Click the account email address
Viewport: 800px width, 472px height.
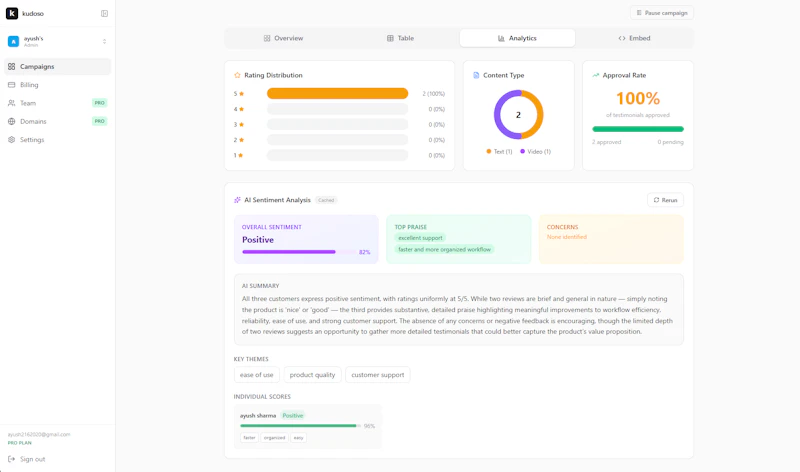(x=39, y=435)
